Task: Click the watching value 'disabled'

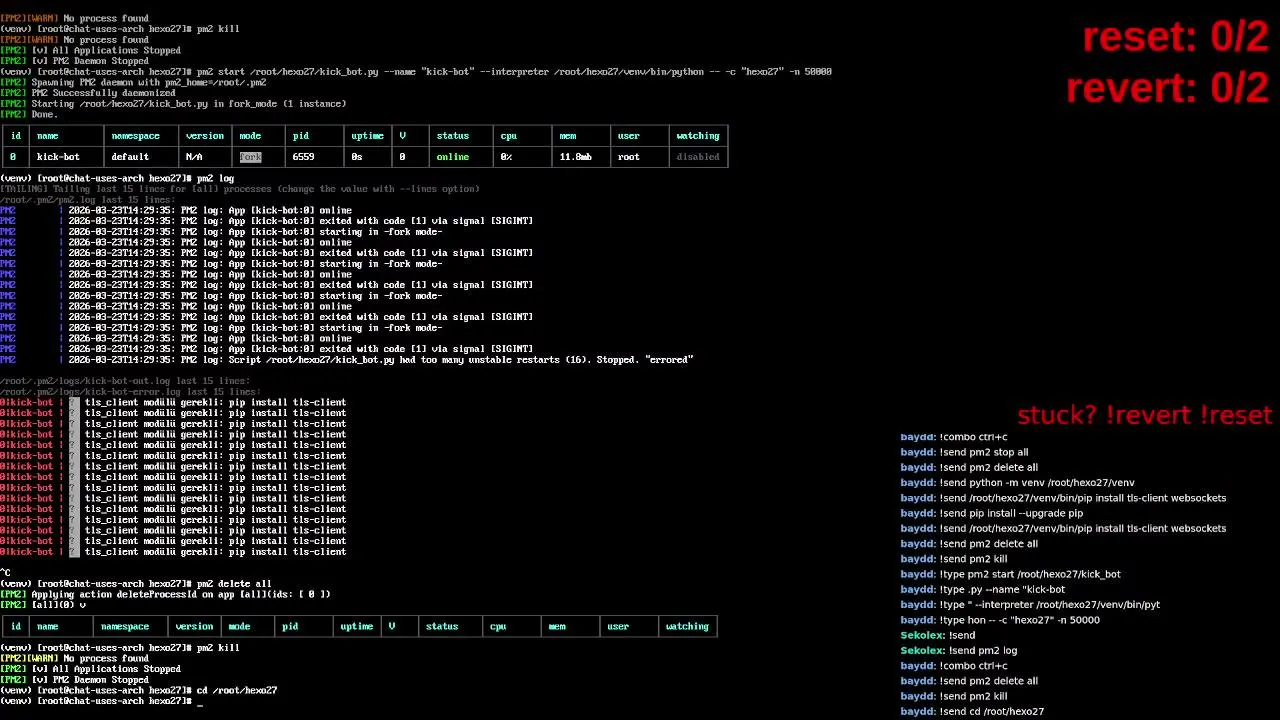Action: tap(697, 157)
